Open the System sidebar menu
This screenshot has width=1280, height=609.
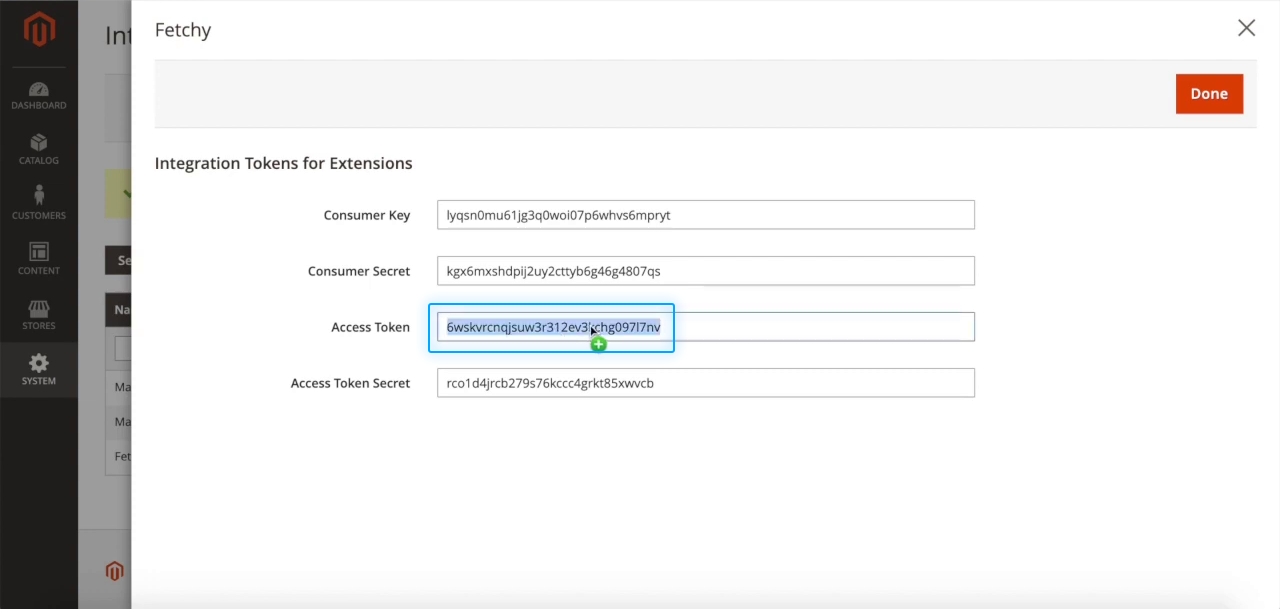click(x=39, y=369)
